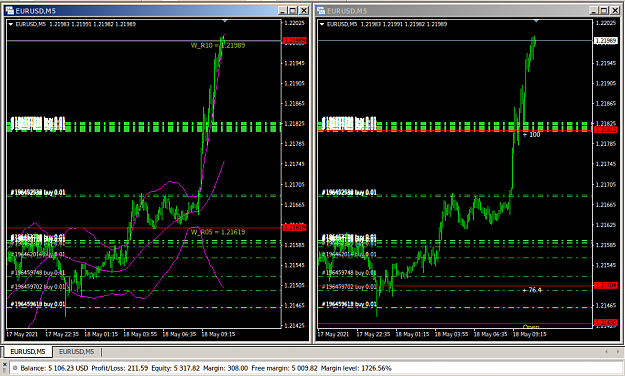Select order #196459619 buy 0.01 in the right chart

pyautogui.click(x=349, y=304)
